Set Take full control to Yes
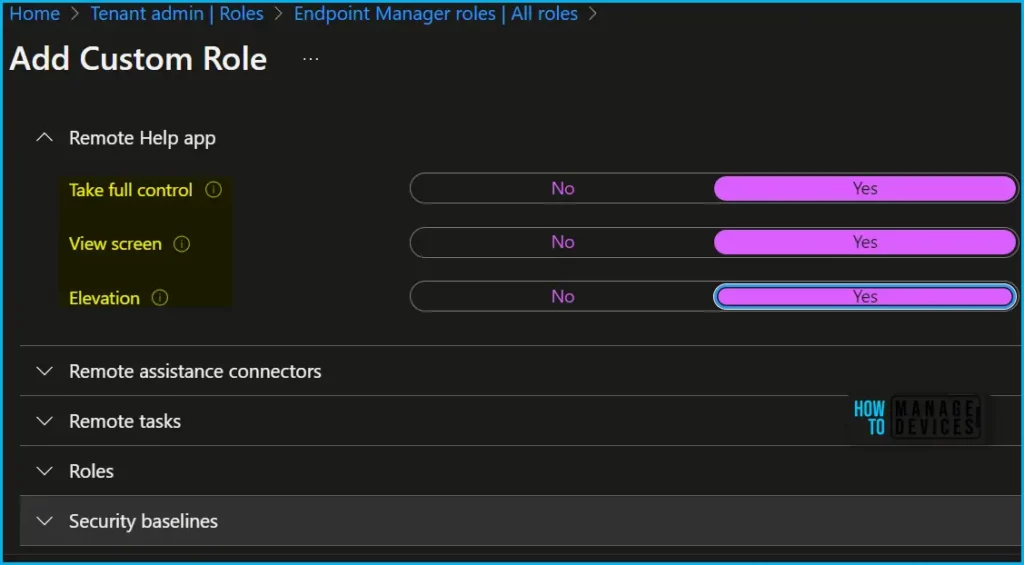Screen dimensions: 1024x565 pos(865,188)
